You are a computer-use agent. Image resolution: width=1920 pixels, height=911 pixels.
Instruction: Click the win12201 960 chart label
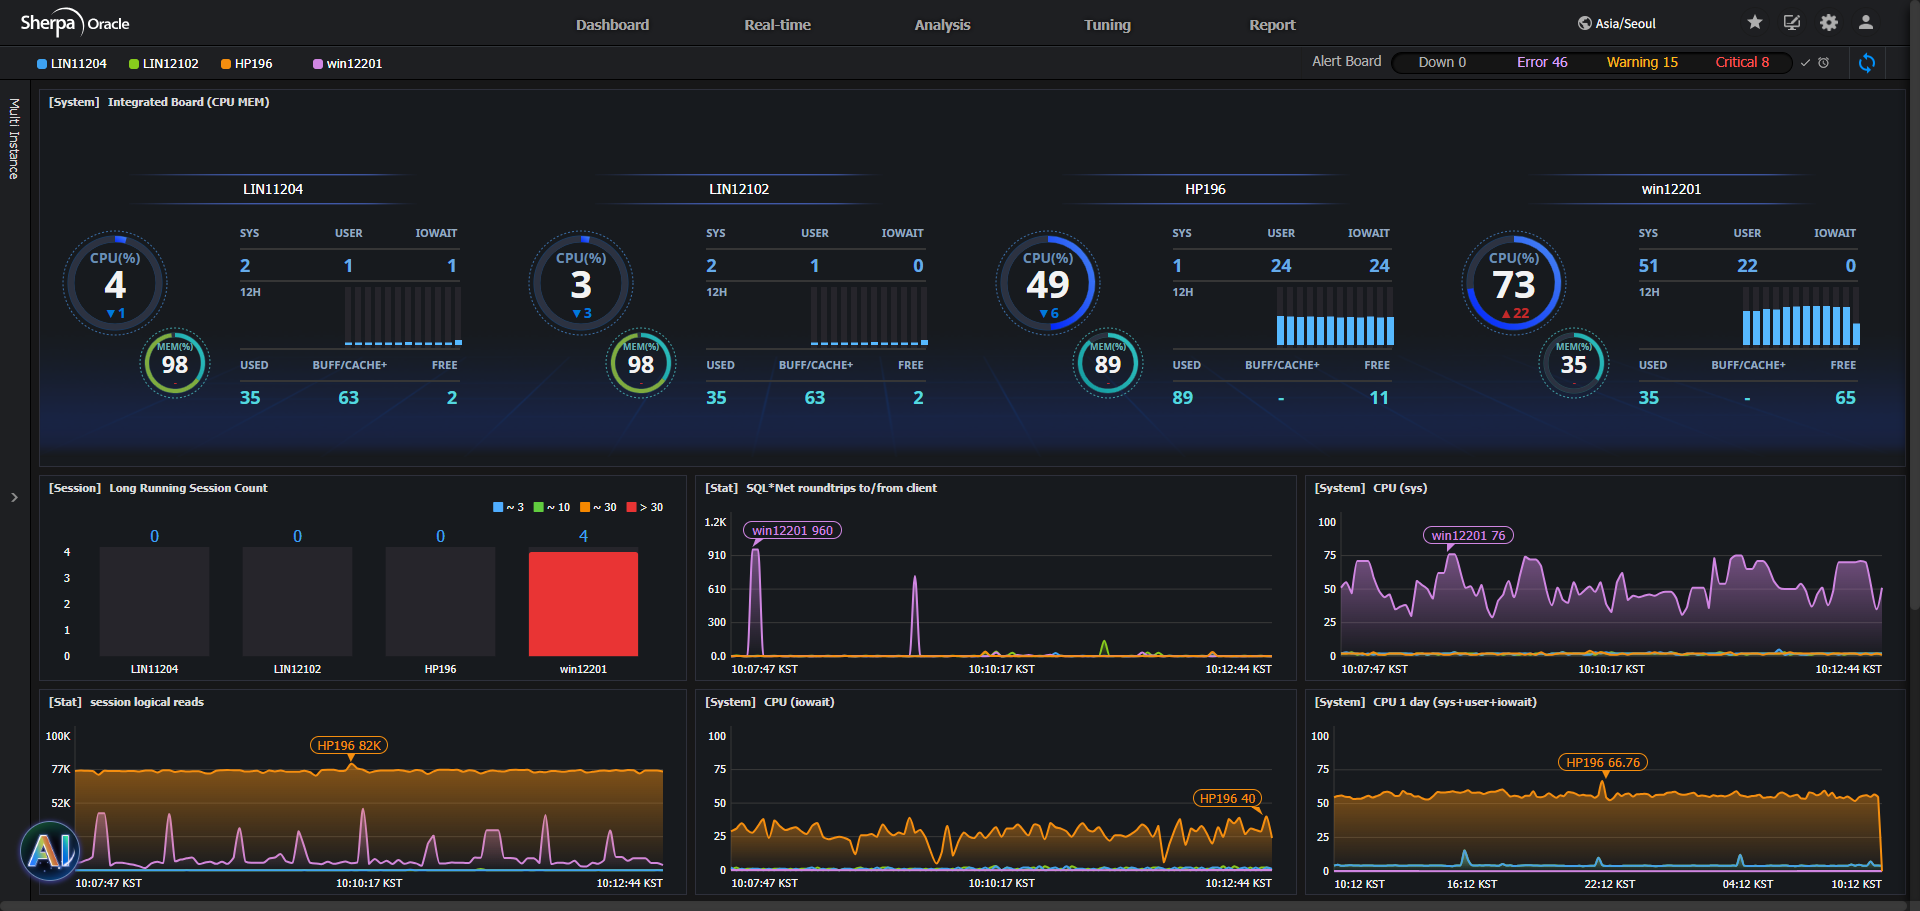tap(792, 531)
